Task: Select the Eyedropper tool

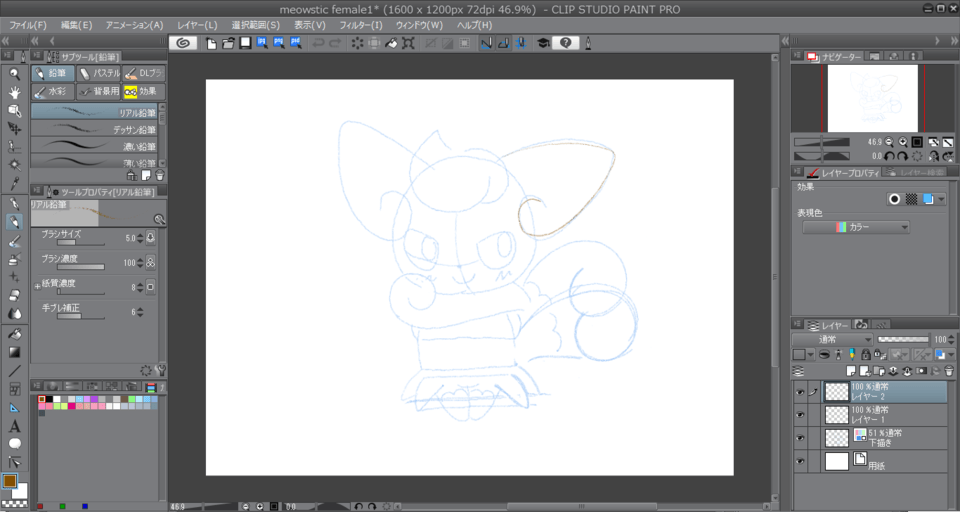Action: pyautogui.click(x=15, y=183)
